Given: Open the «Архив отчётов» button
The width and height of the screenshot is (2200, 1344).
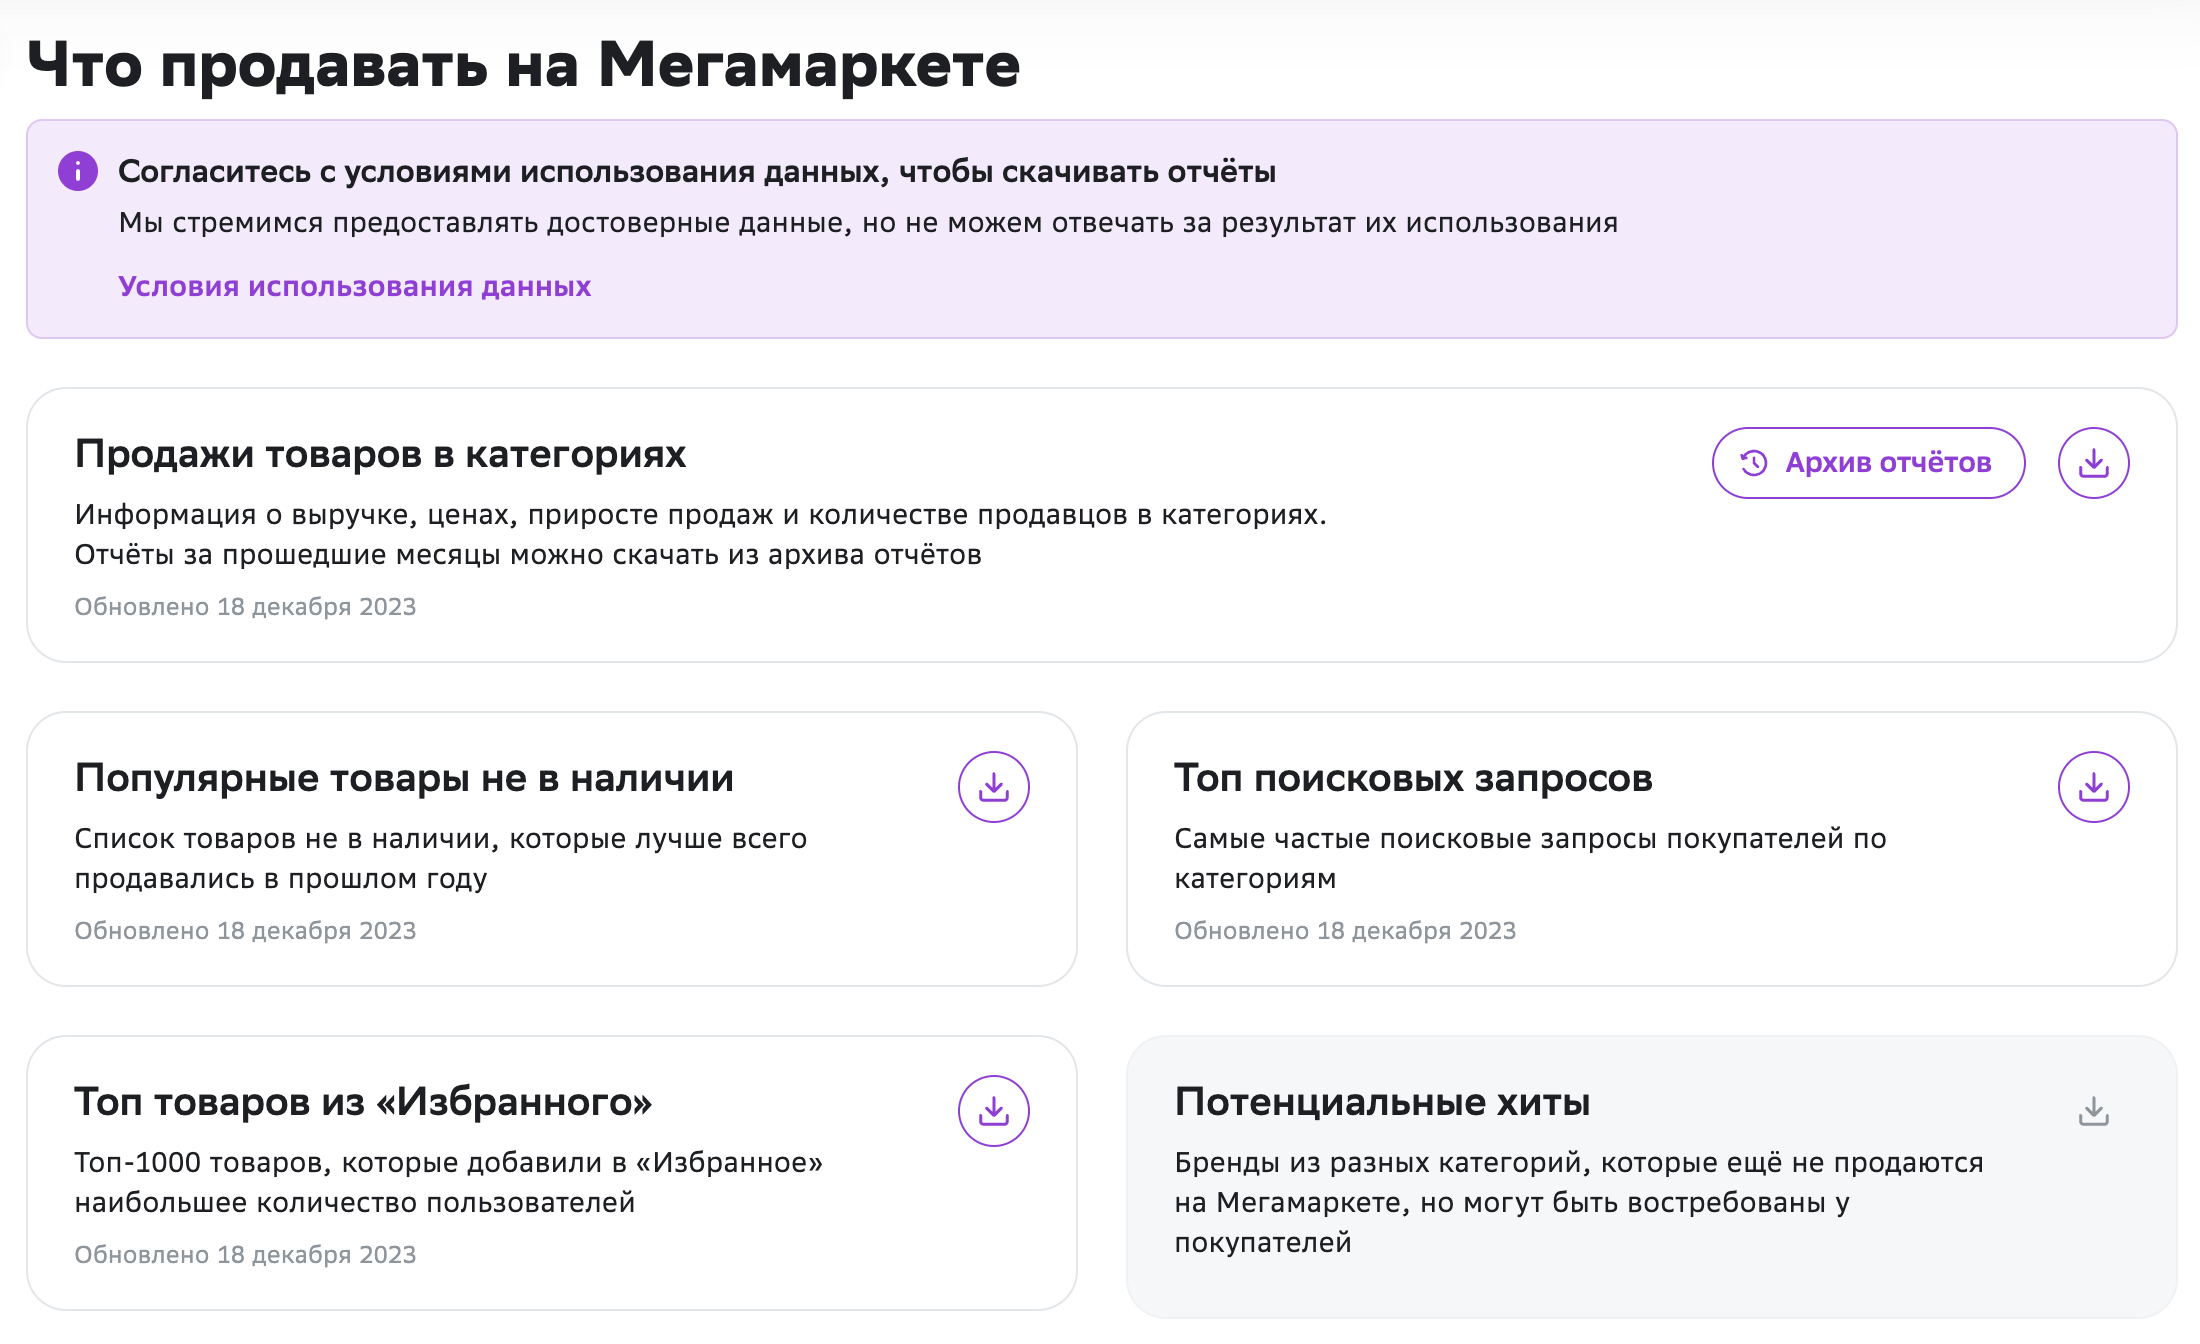Looking at the screenshot, I should 1868,463.
